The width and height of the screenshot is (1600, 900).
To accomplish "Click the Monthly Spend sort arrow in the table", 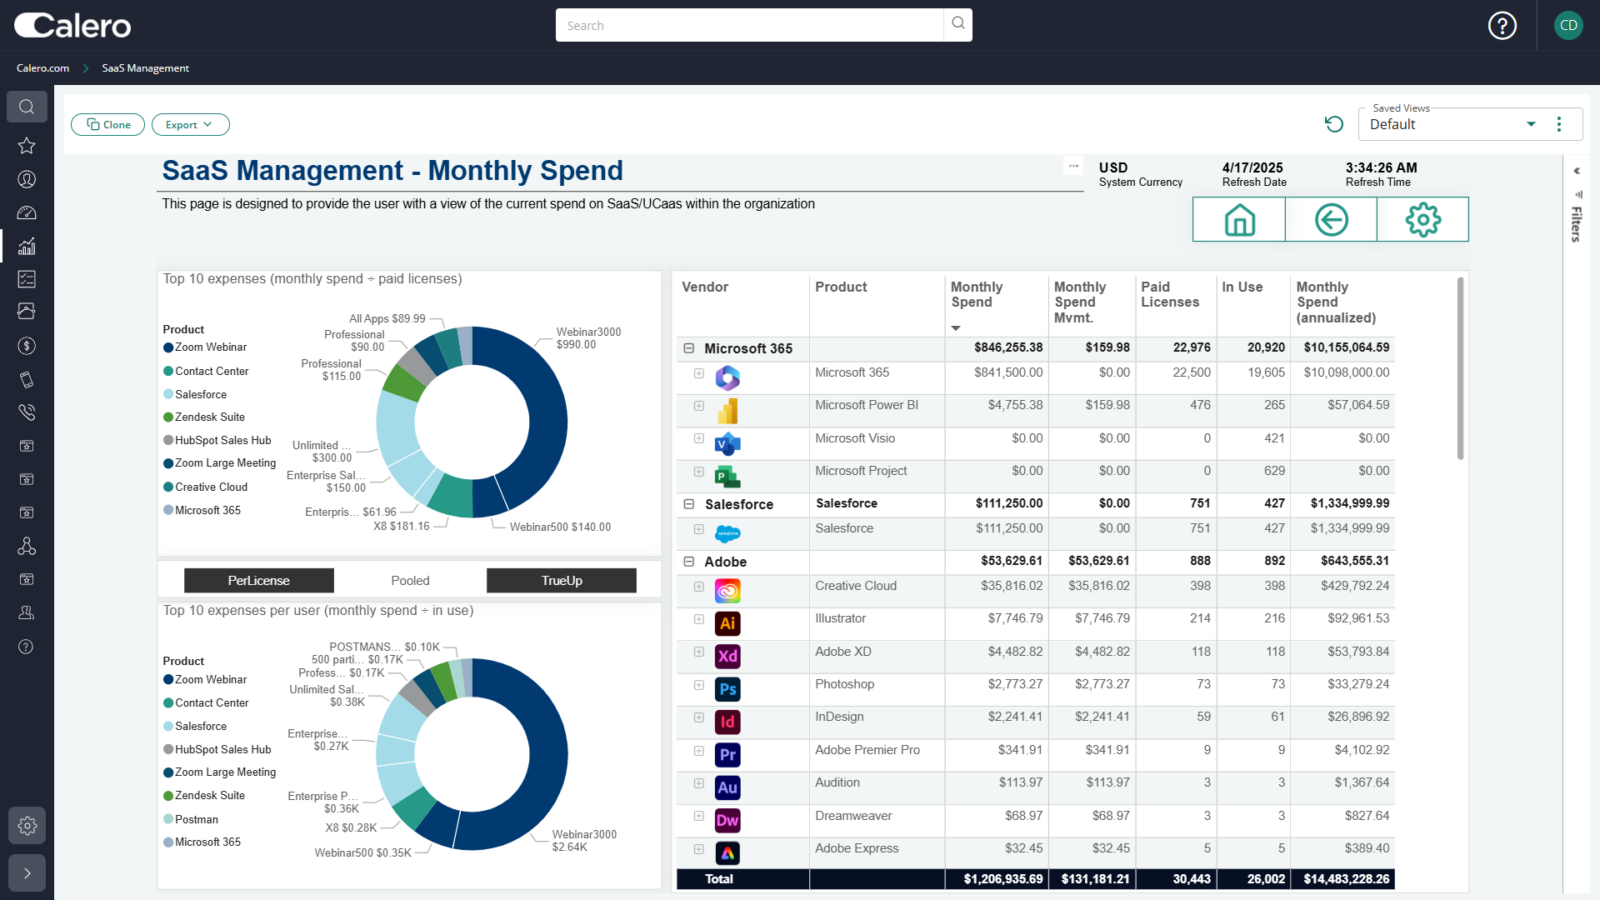I will (956, 327).
